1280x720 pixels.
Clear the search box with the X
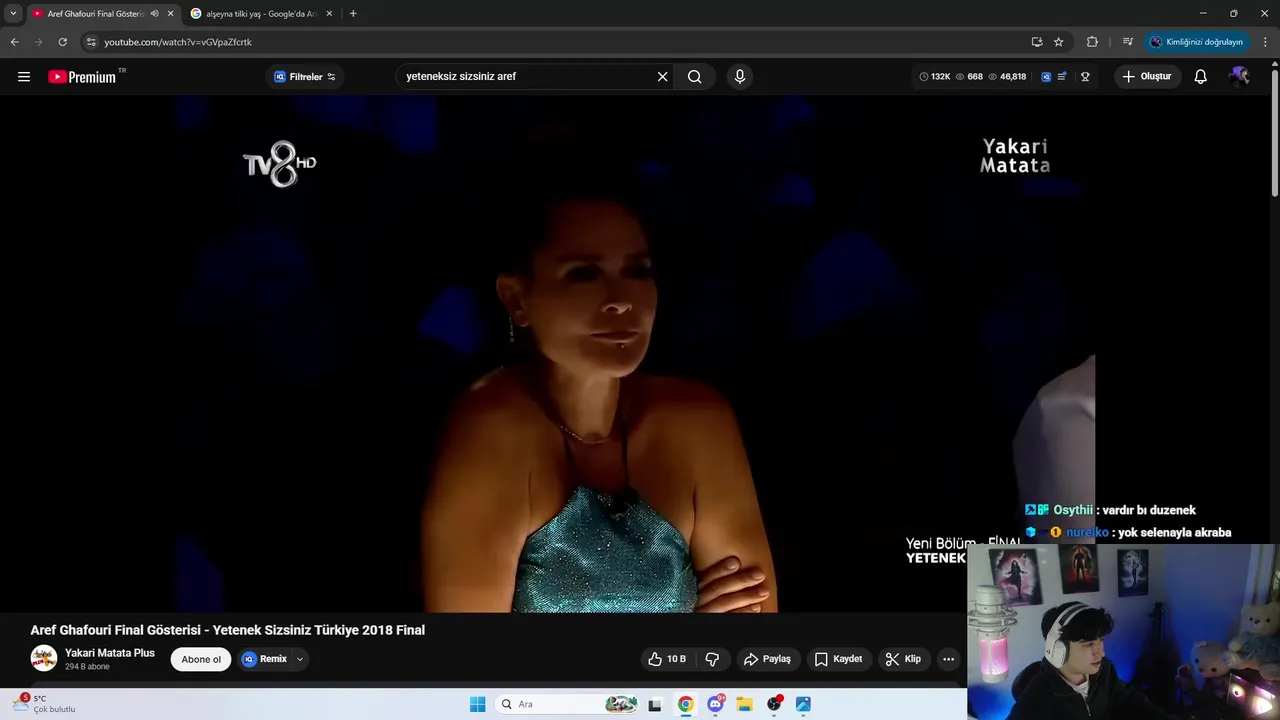pos(662,77)
